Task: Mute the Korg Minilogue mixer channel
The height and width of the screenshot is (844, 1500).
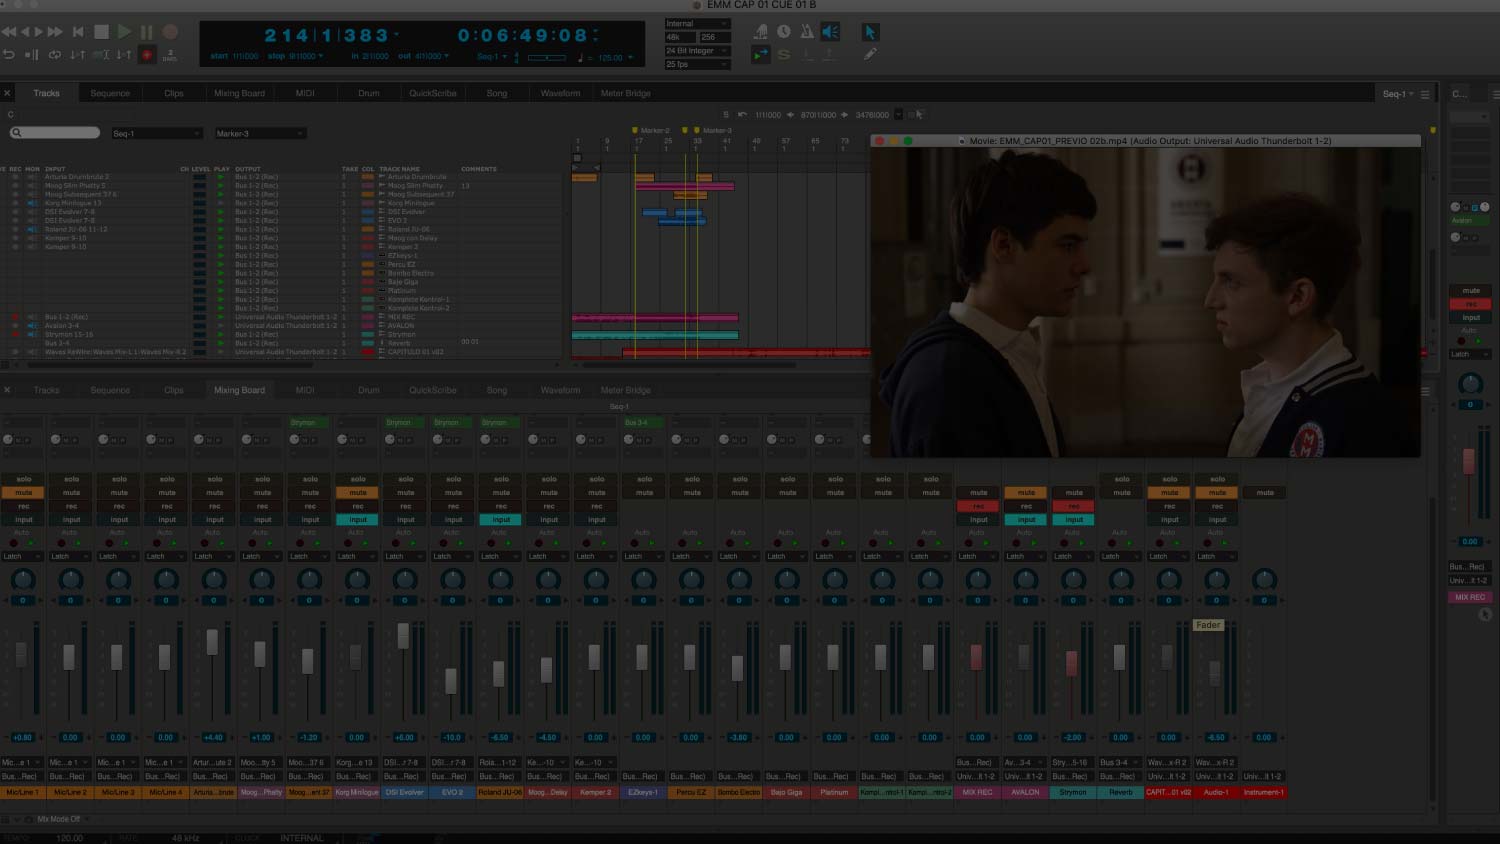Action: point(358,492)
